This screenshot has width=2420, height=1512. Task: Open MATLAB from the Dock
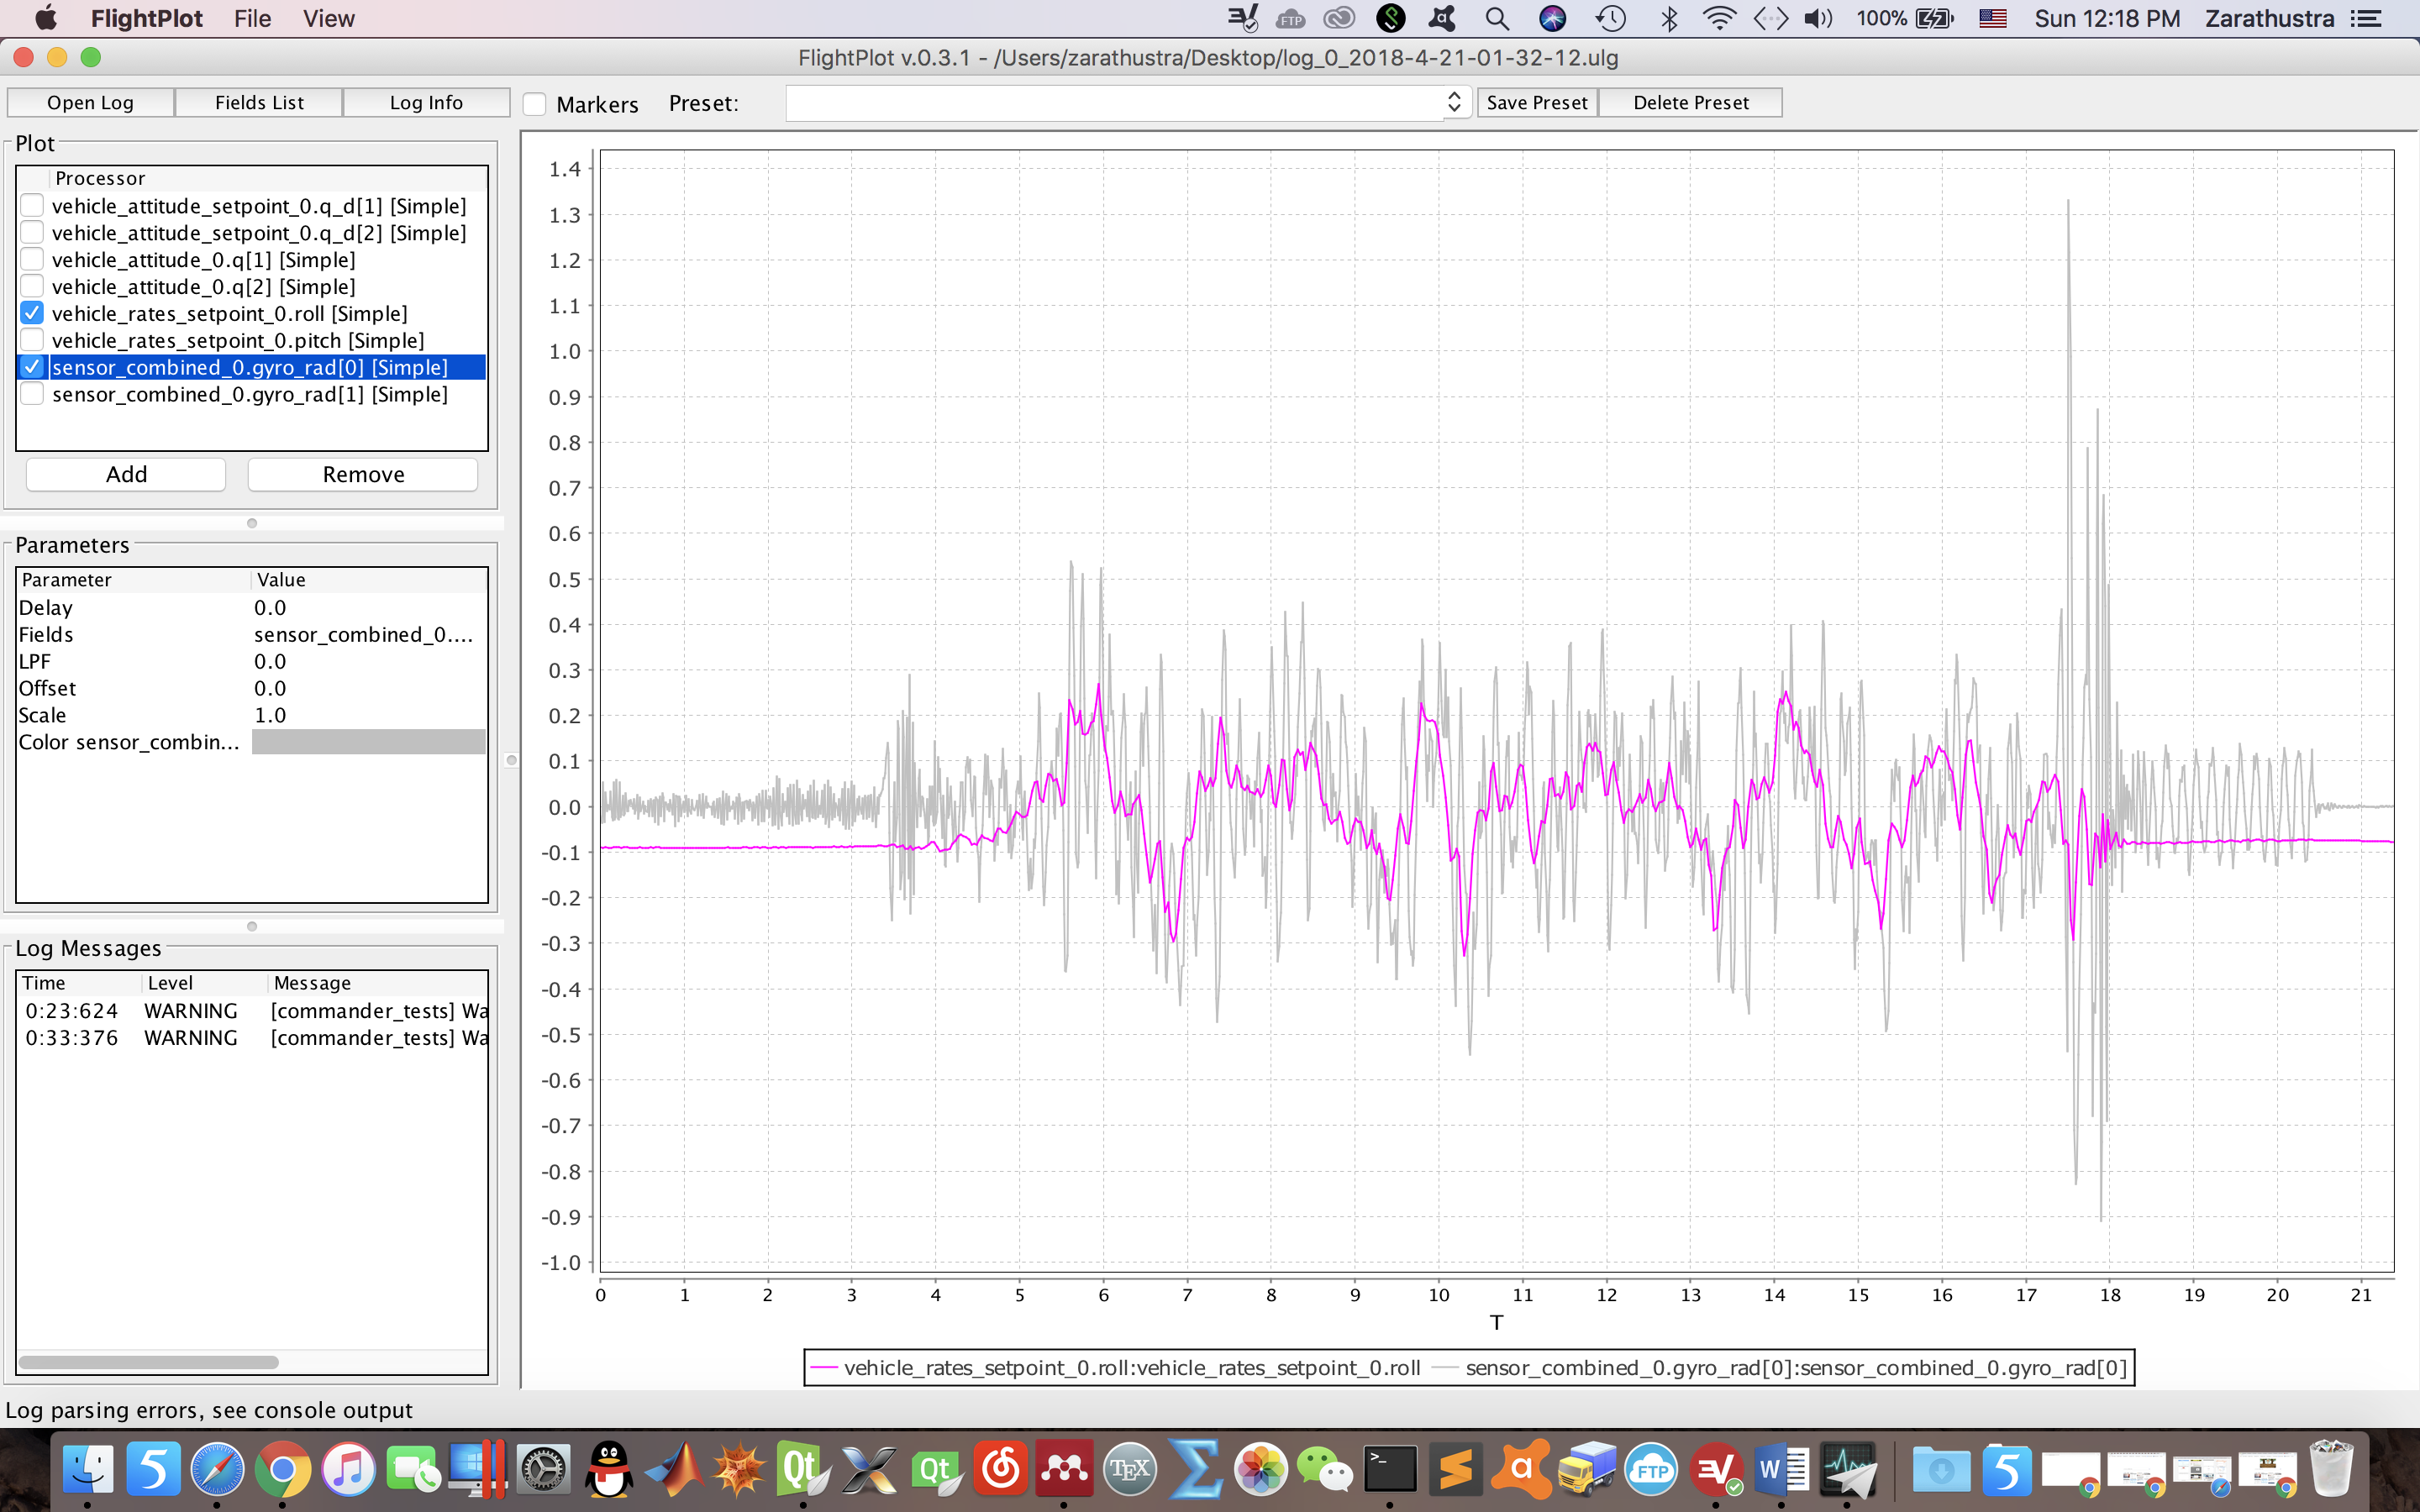pos(675,1468)
